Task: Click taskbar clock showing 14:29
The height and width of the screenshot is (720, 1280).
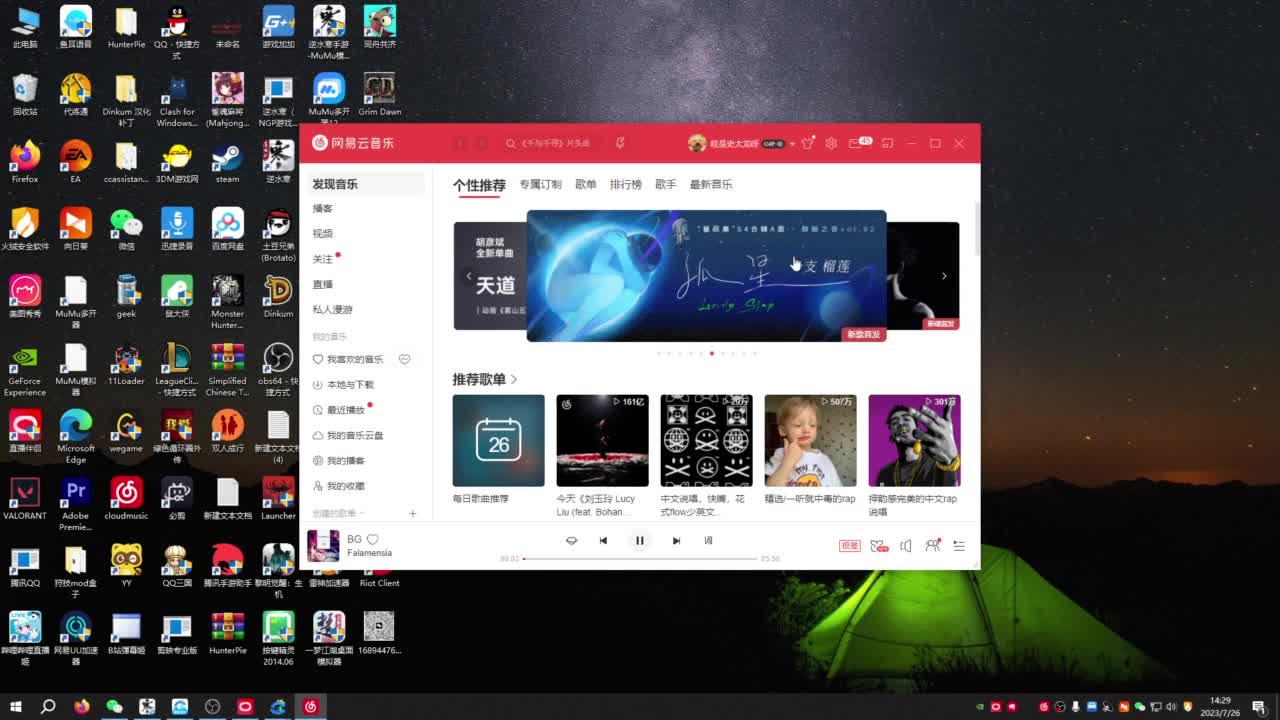Action: pos(1220,706)
